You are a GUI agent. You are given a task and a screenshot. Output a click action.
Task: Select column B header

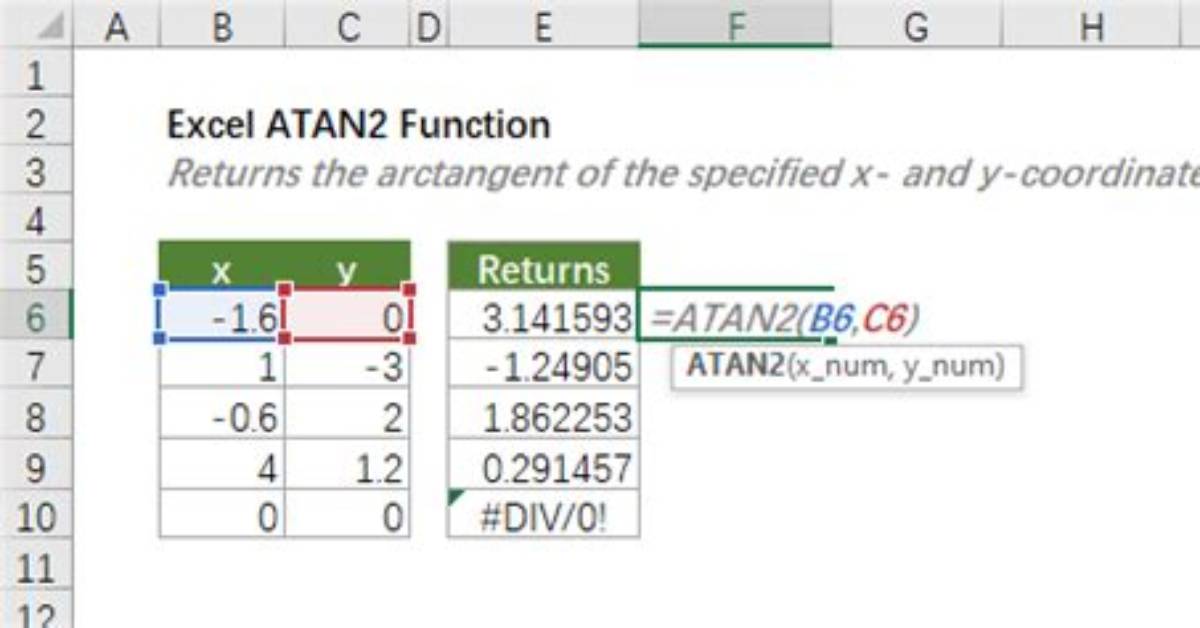pyautogui.click(x=222, y=24)
